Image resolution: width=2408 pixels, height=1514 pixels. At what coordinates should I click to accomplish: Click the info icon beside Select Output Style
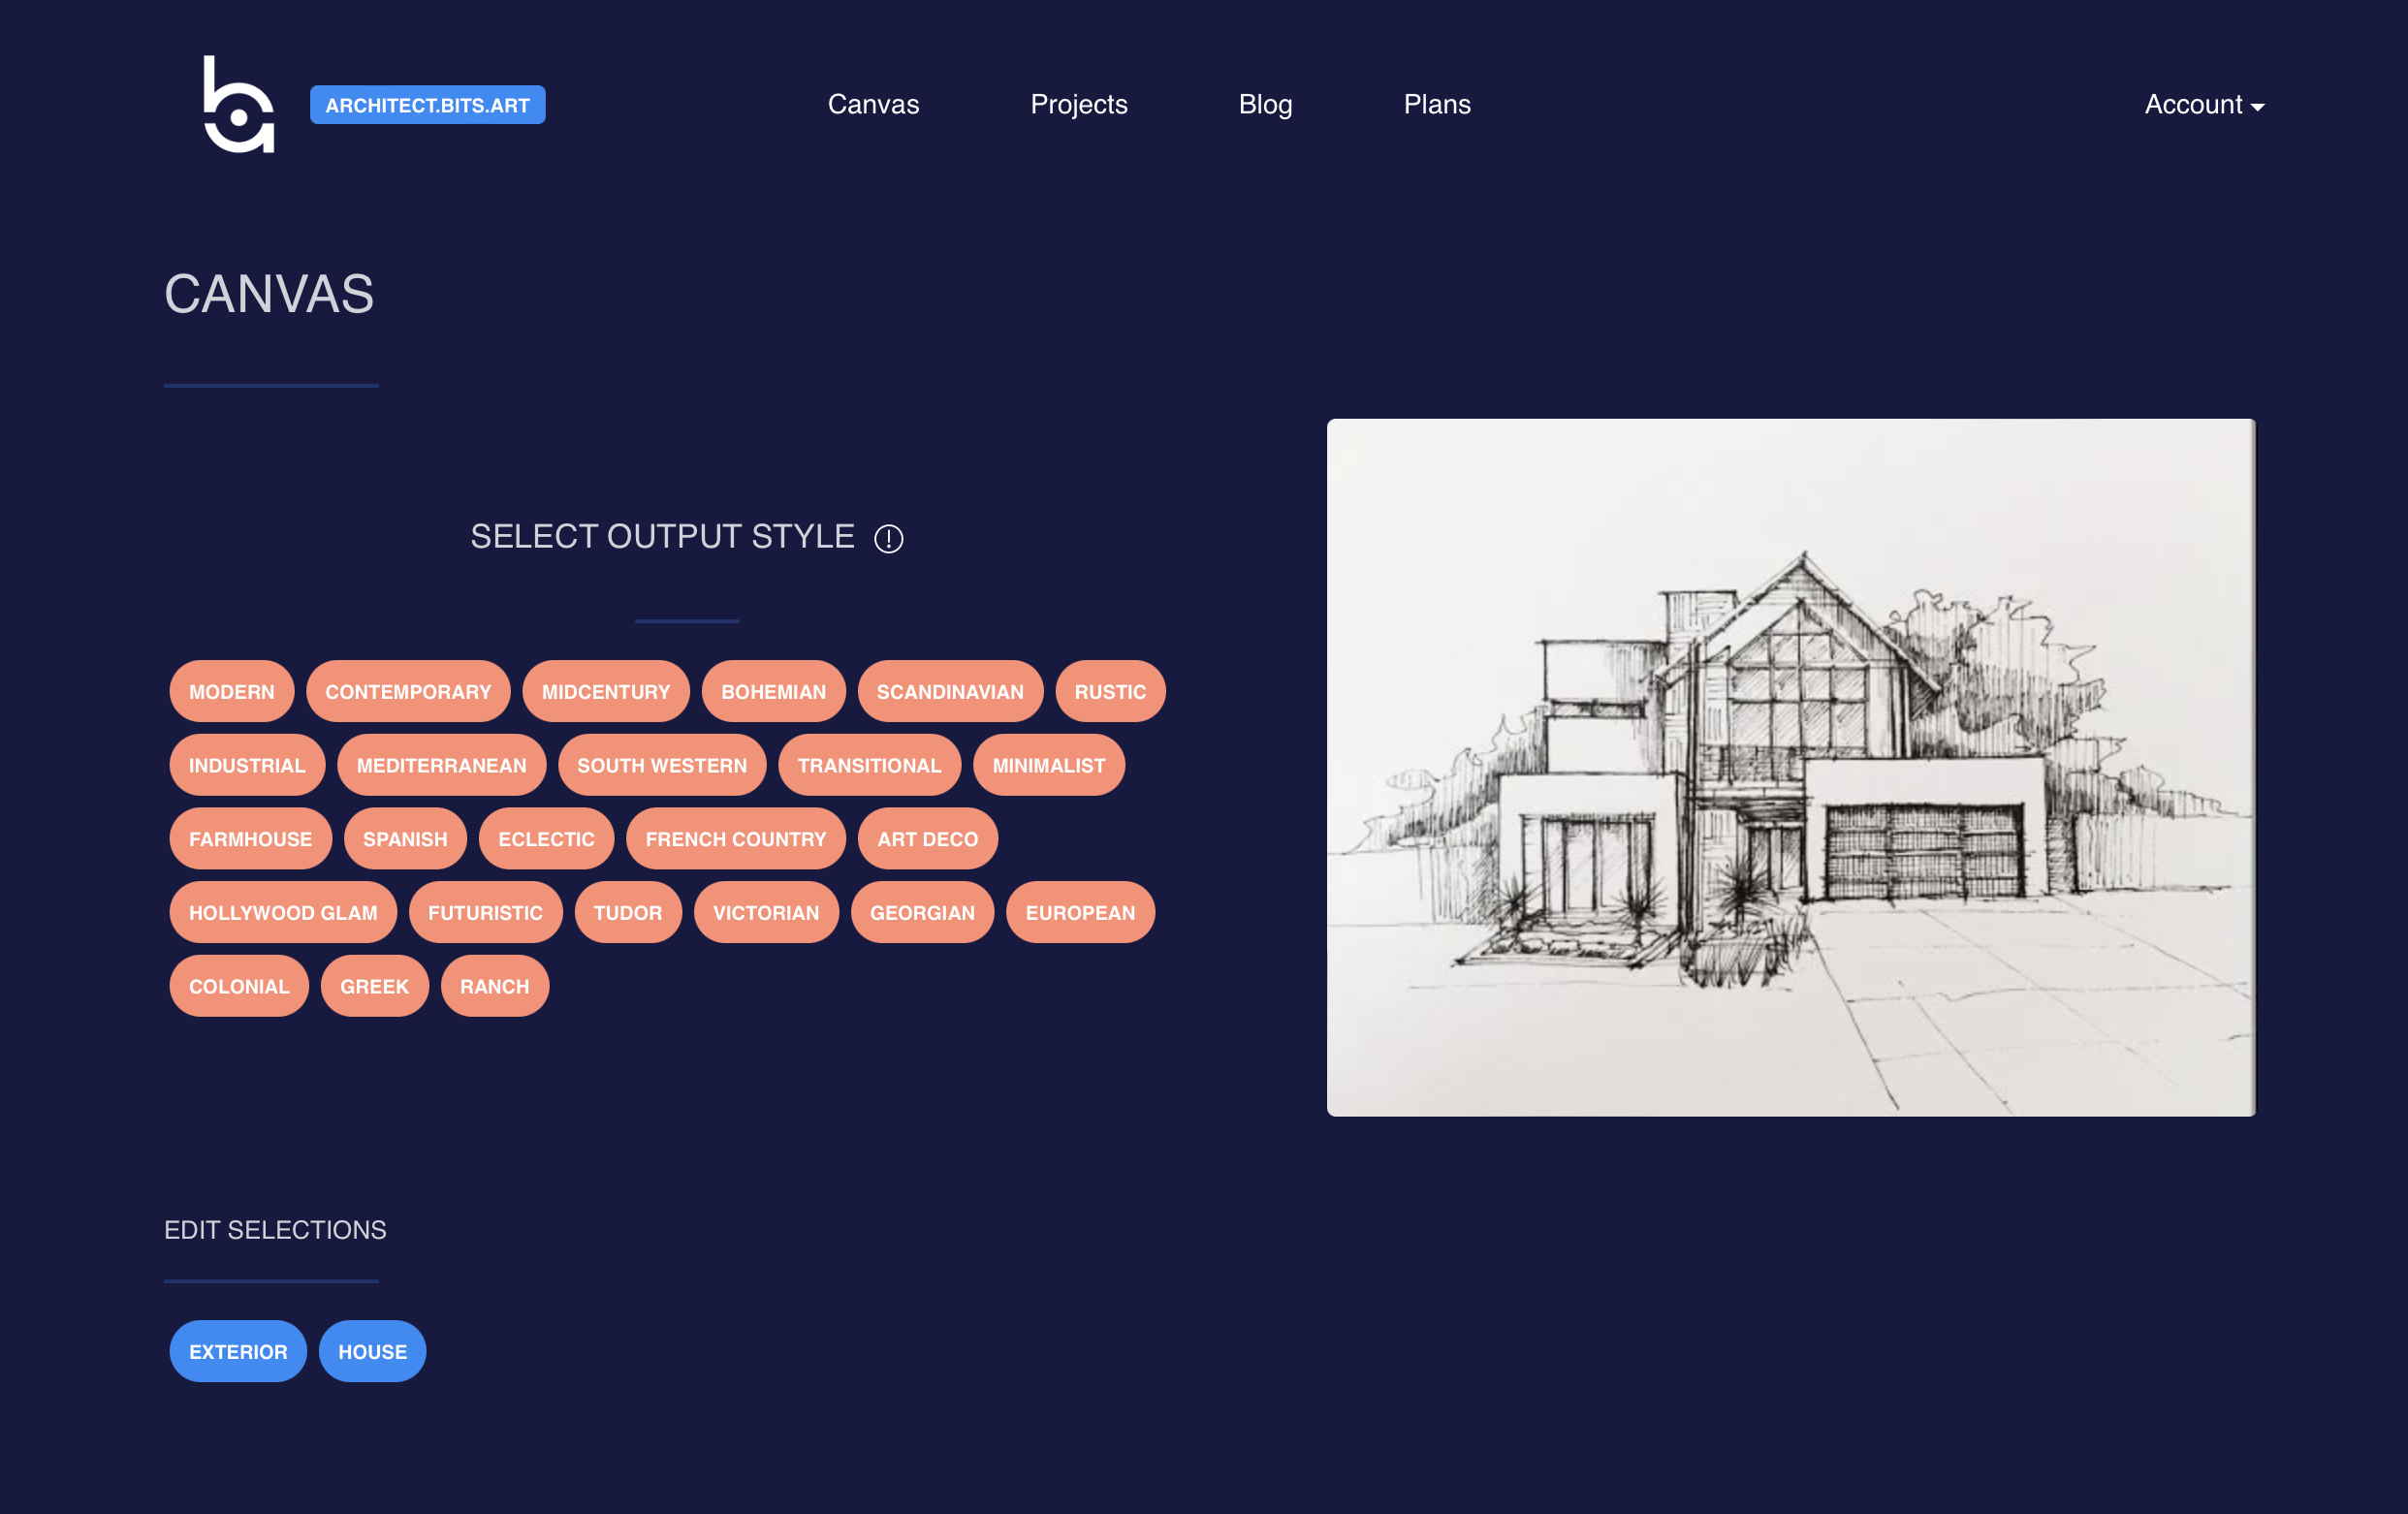pyautogui.click(x=888, y=539)
